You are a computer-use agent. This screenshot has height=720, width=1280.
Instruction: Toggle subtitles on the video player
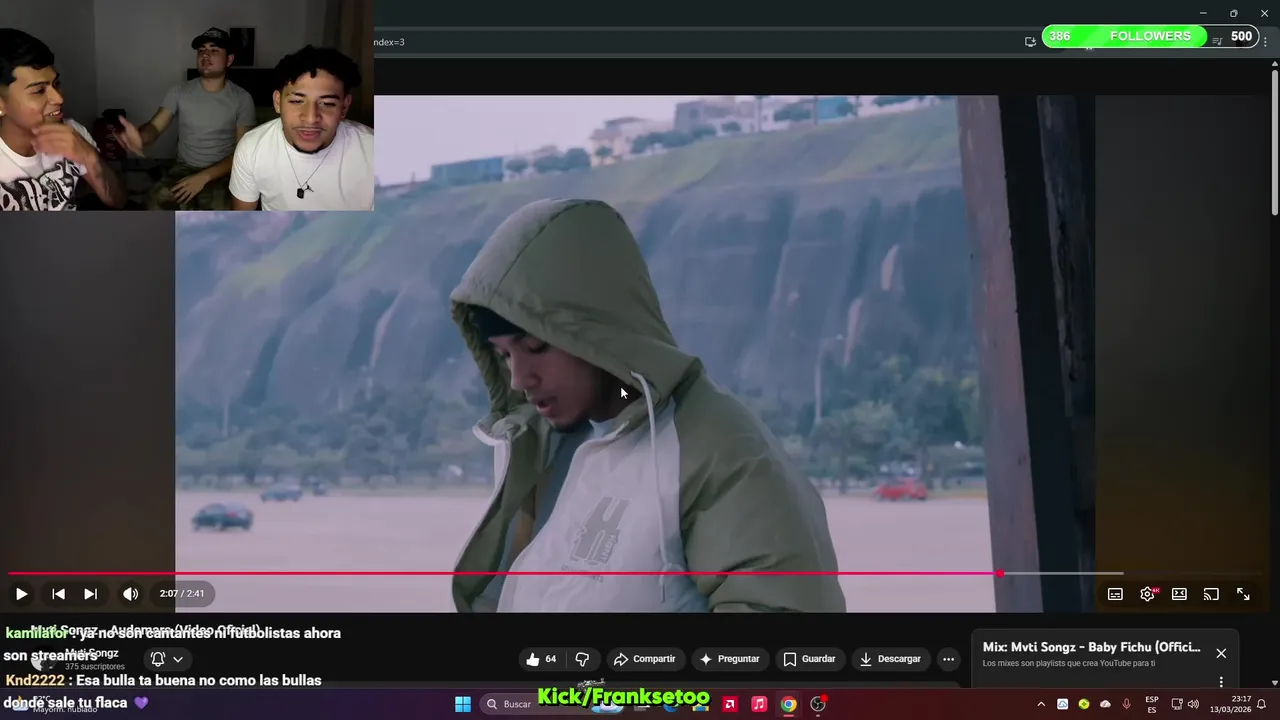point(1115,594)
